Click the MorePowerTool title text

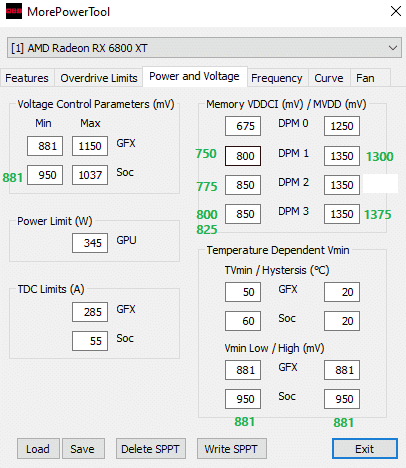point(68,12)
